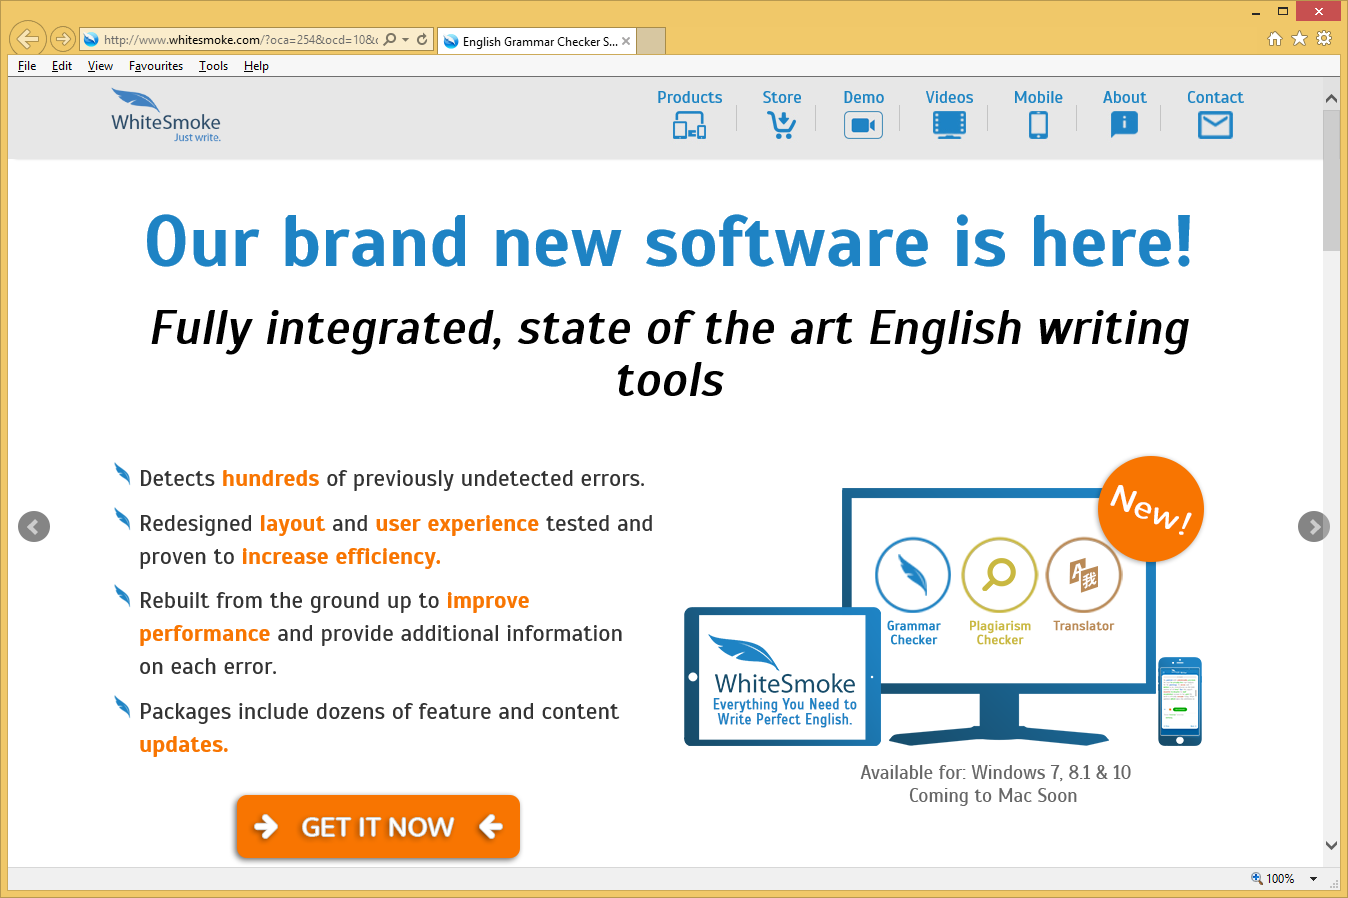Click the Mobile phone icon
Viewport: 1348px width, 898px height.
1038,126
